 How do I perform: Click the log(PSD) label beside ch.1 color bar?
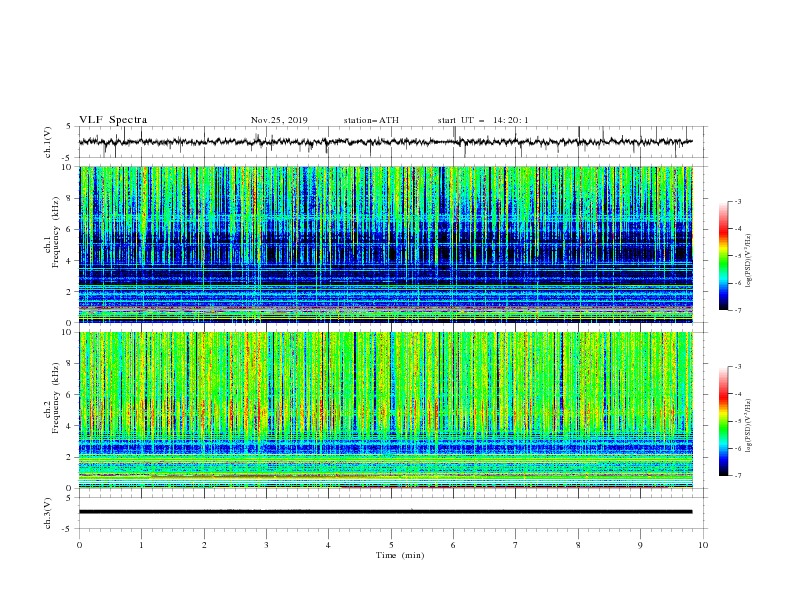(x=749, y=261)
